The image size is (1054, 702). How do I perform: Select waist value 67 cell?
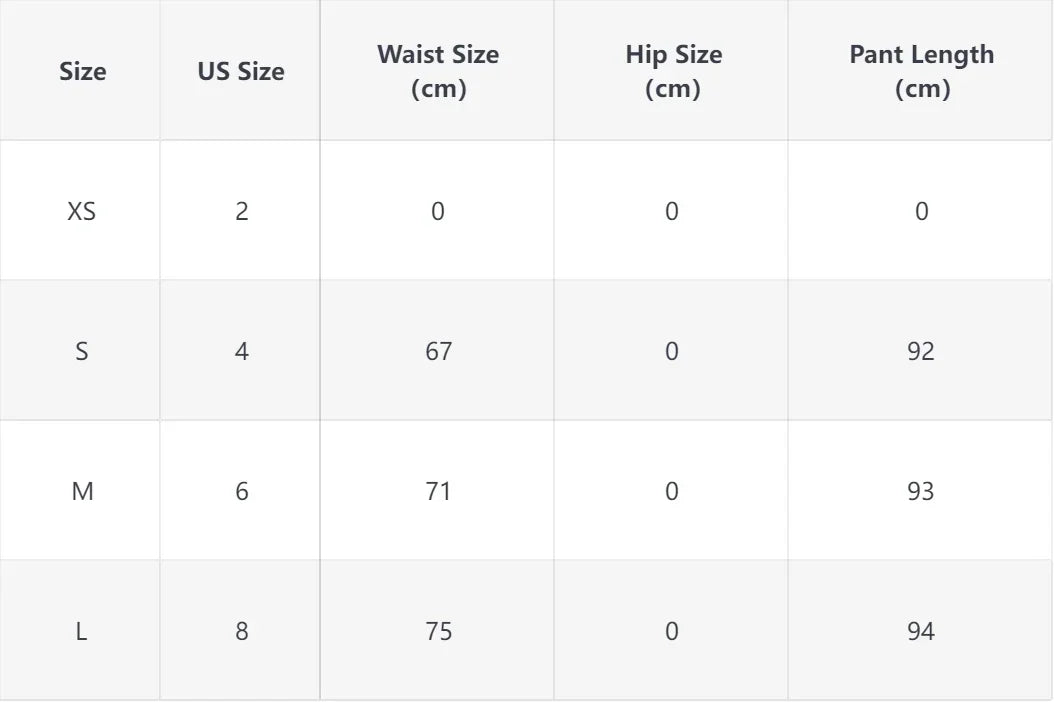[438, 351]
